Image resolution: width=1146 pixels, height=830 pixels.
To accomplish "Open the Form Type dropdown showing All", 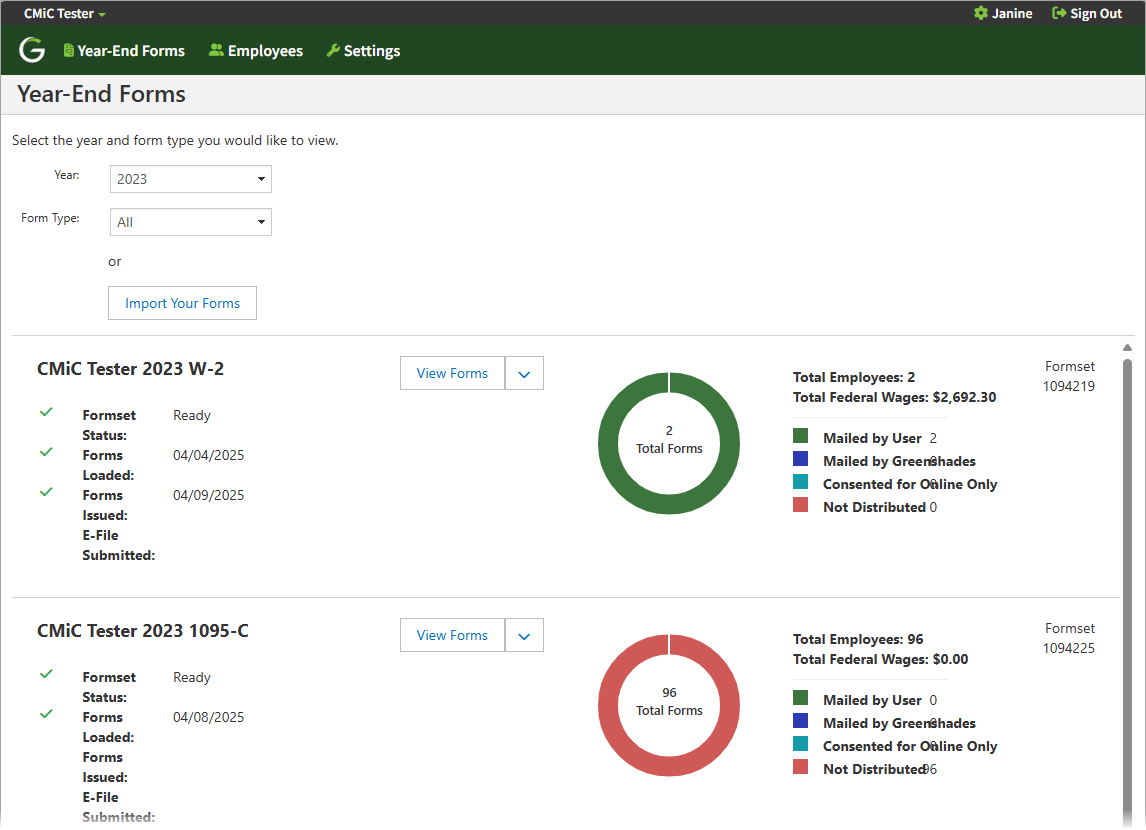I will tap(191, 222).
